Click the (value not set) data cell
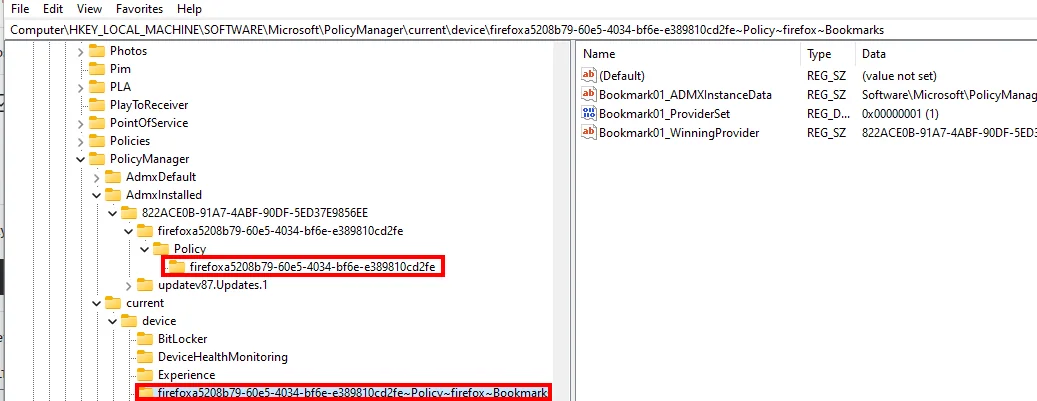1037x401 pixels. coord(899,76)
